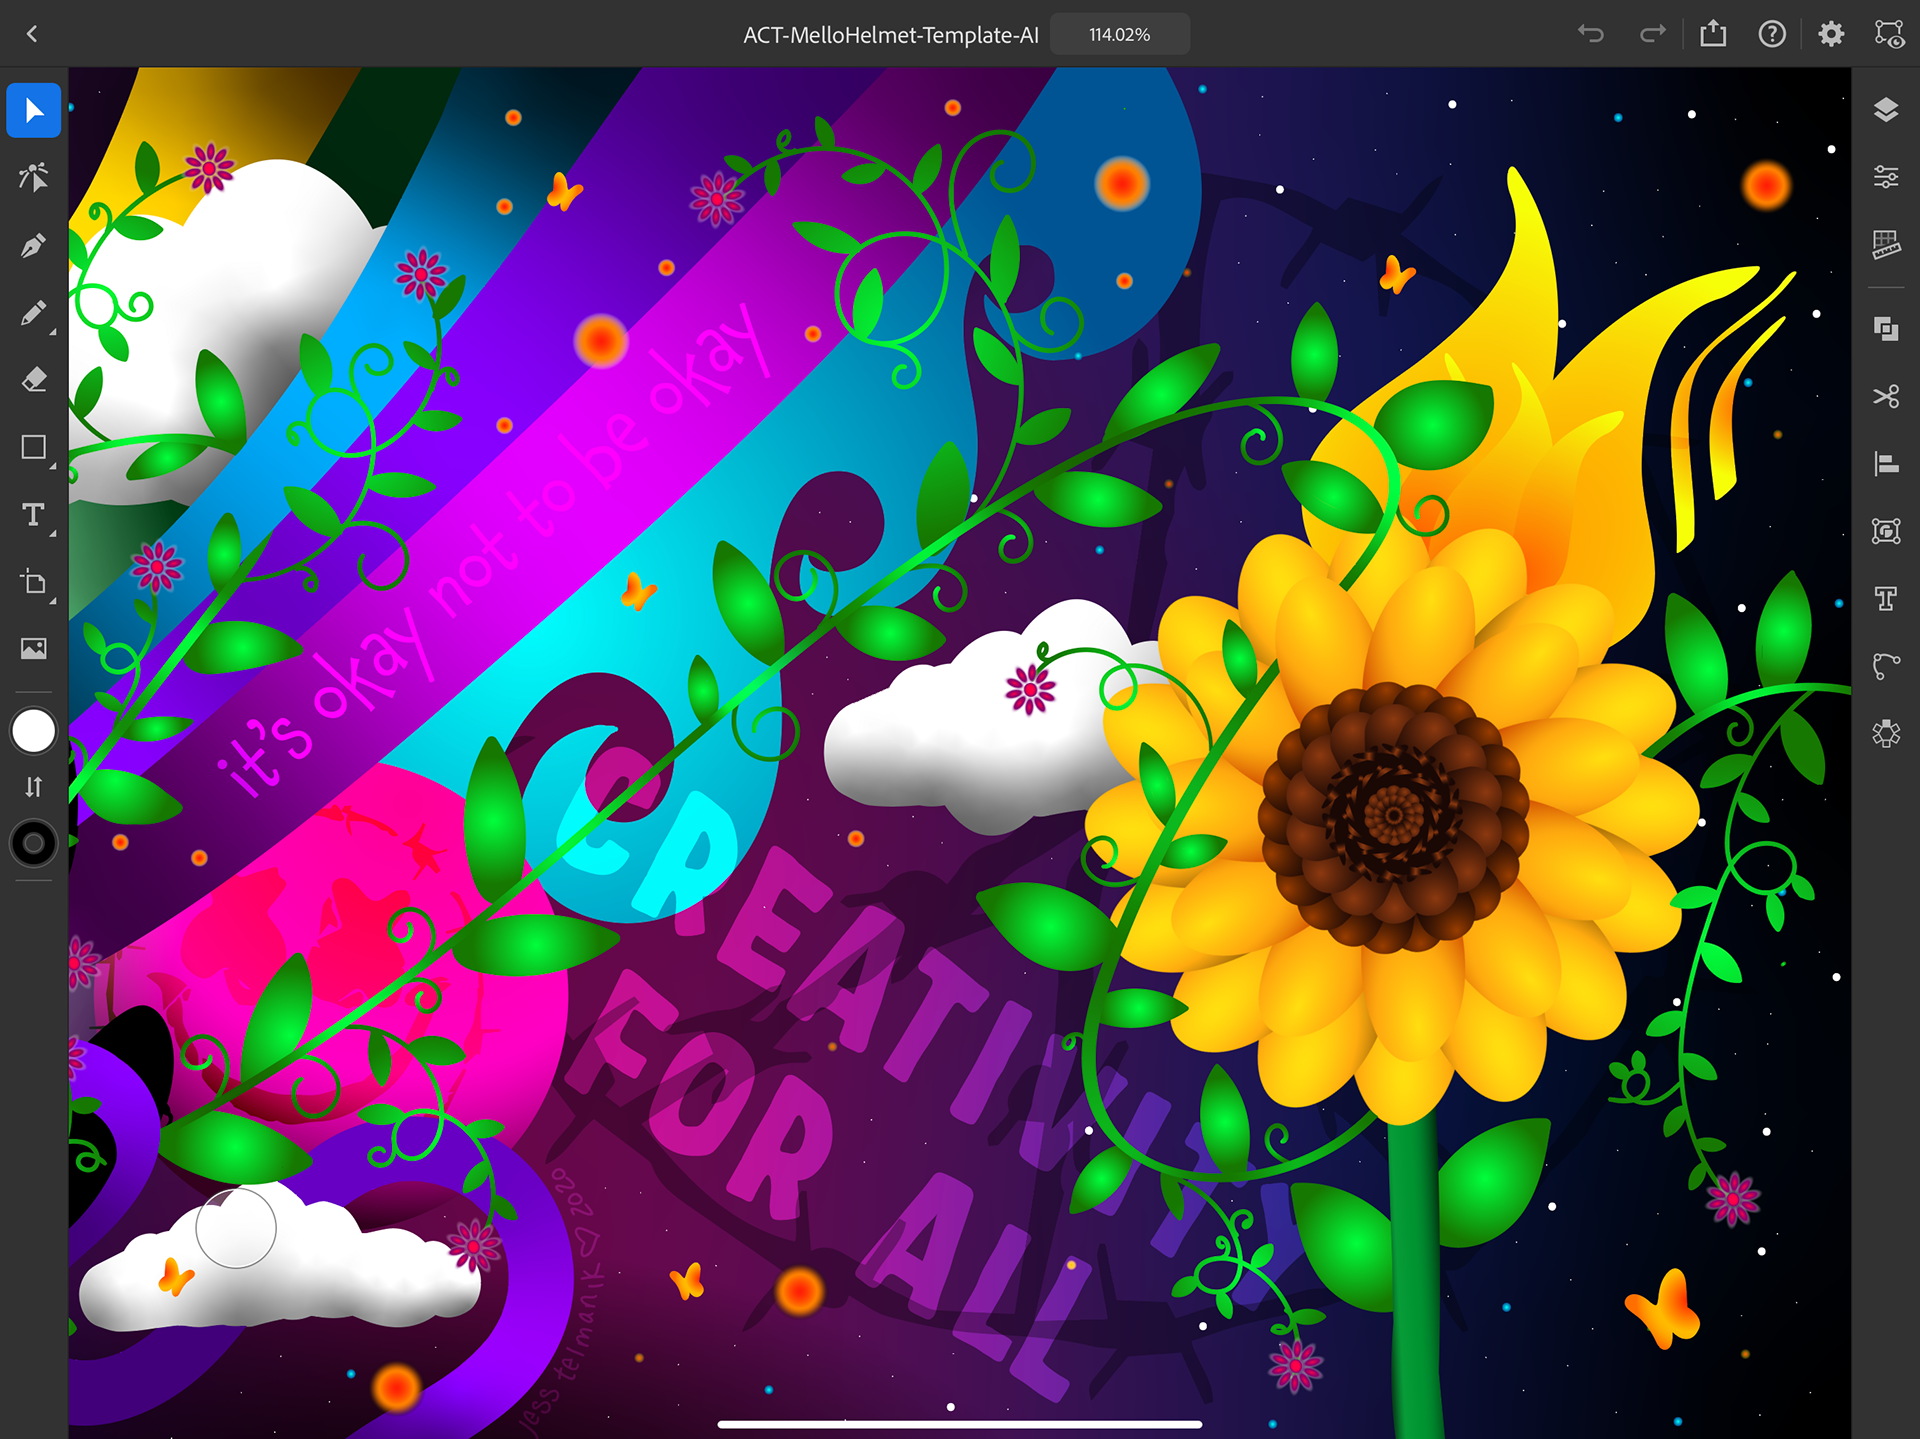Swap fill and stroke colors
The image size is (1920, 1439).
(34, 787)
